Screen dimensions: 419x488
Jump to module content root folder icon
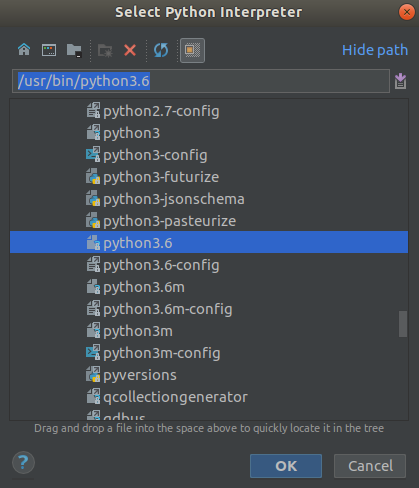(74, 50)
